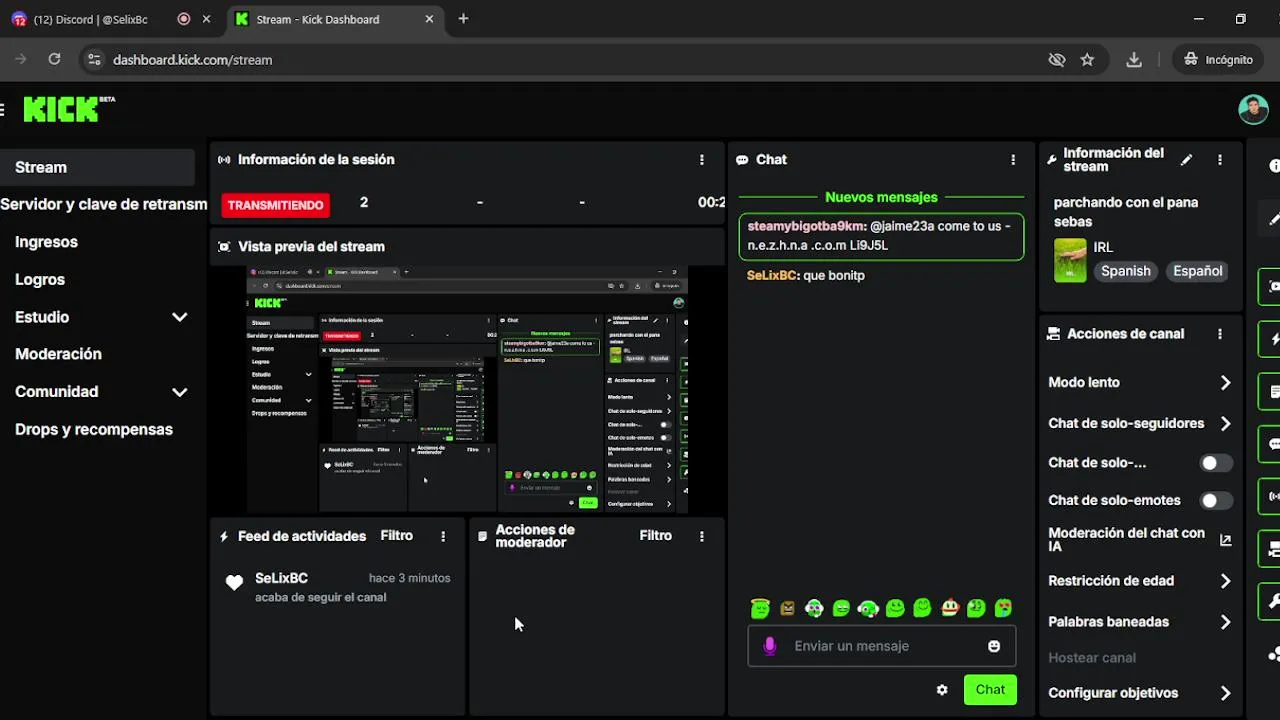The height and width of the screenshot is (720, 1280).
Task: Click SeLixBC username in the chat
Action: (x=772, y=275)
